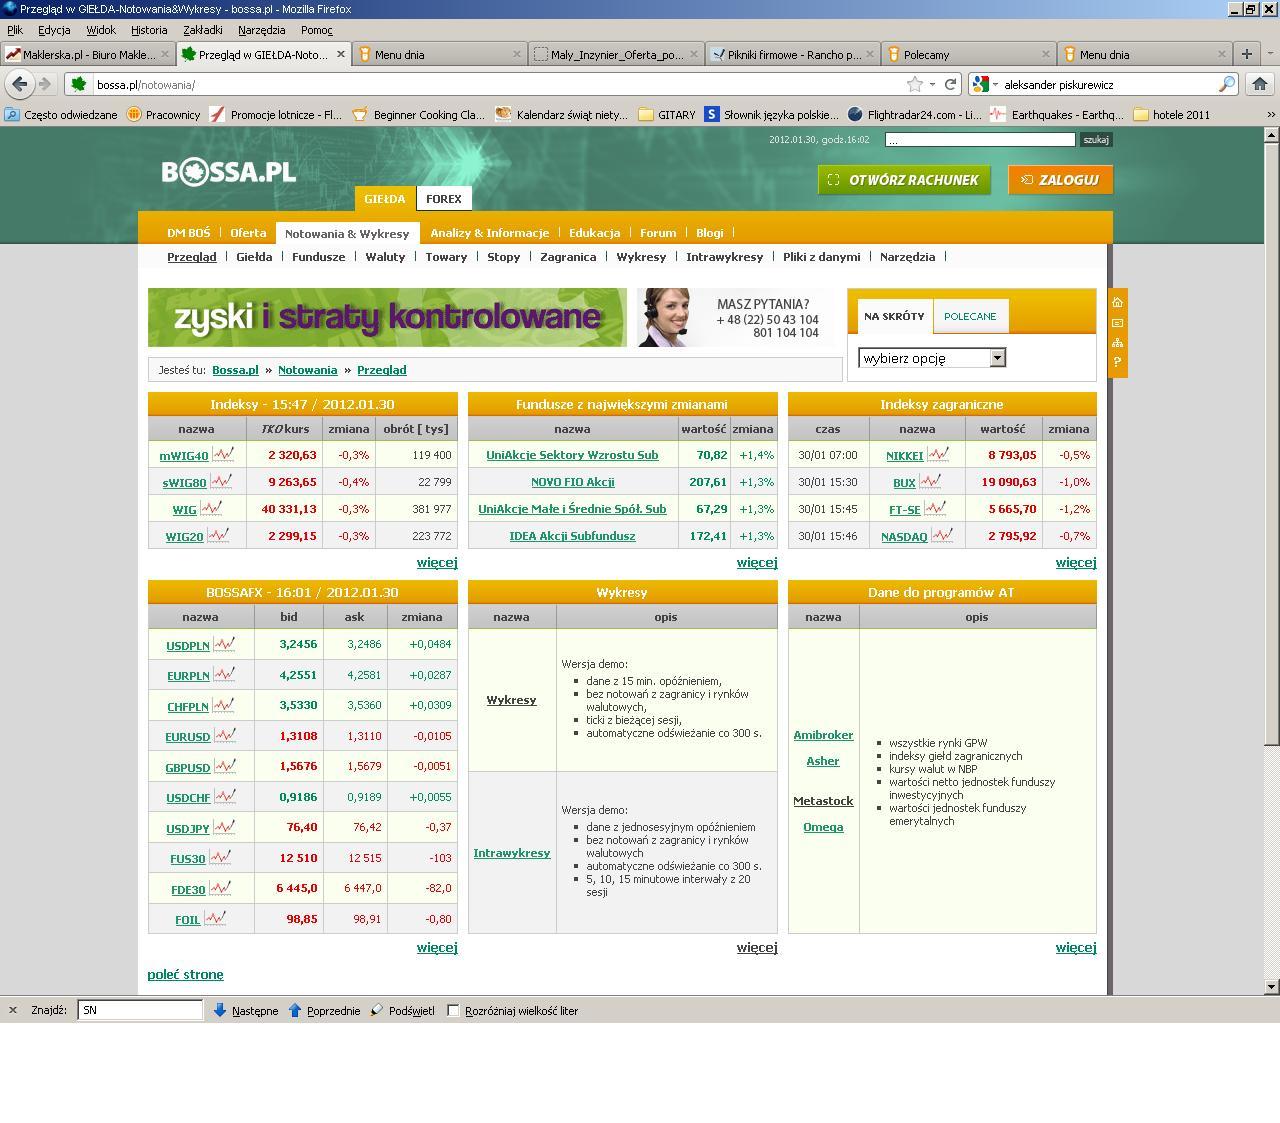
Task: Click the site search input field
Action: tap(980, 140)
